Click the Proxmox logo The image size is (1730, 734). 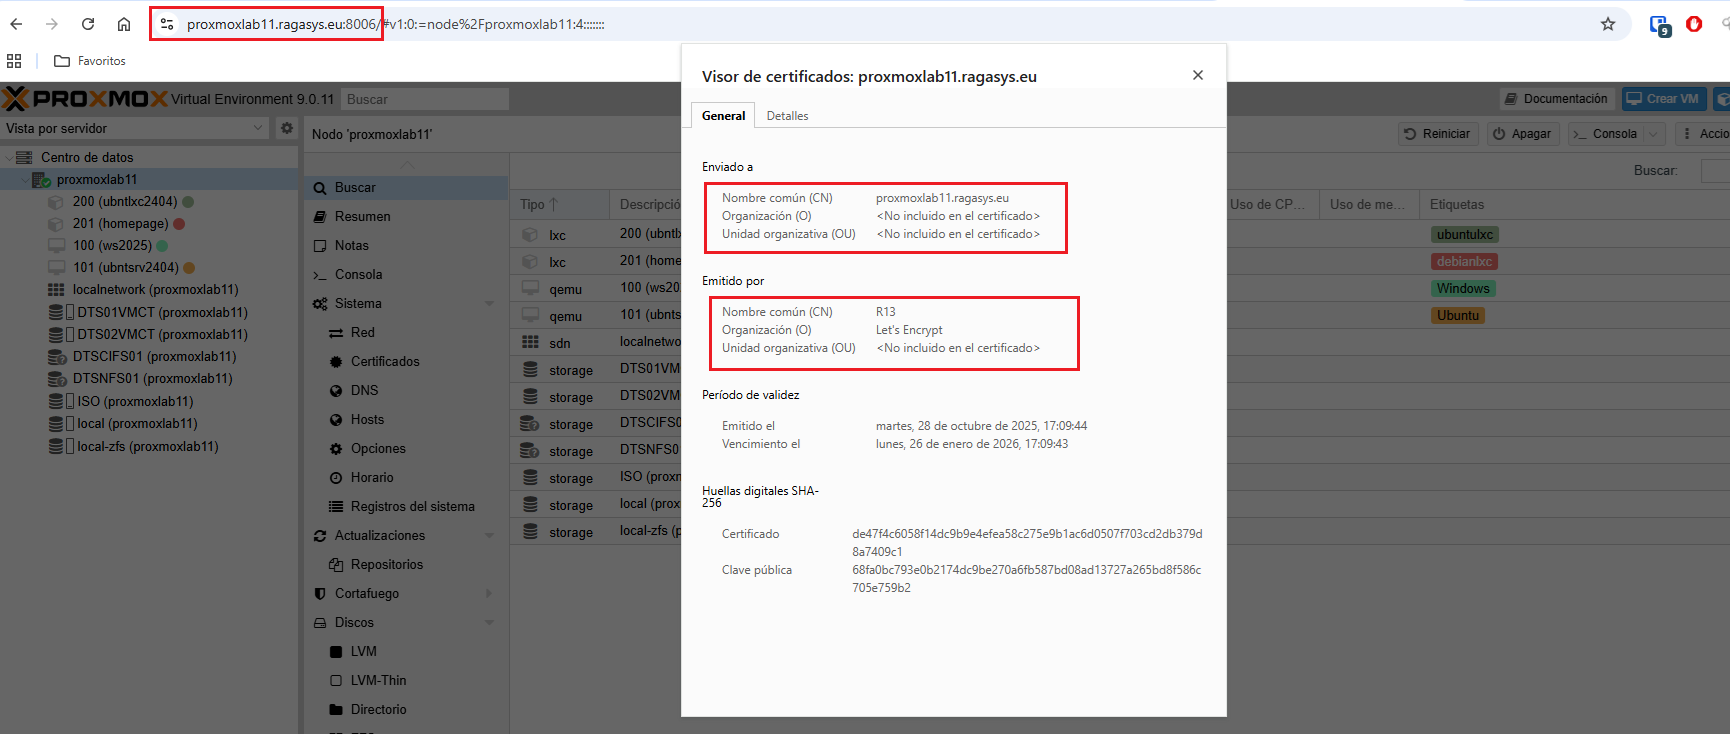tap(85, 98)
